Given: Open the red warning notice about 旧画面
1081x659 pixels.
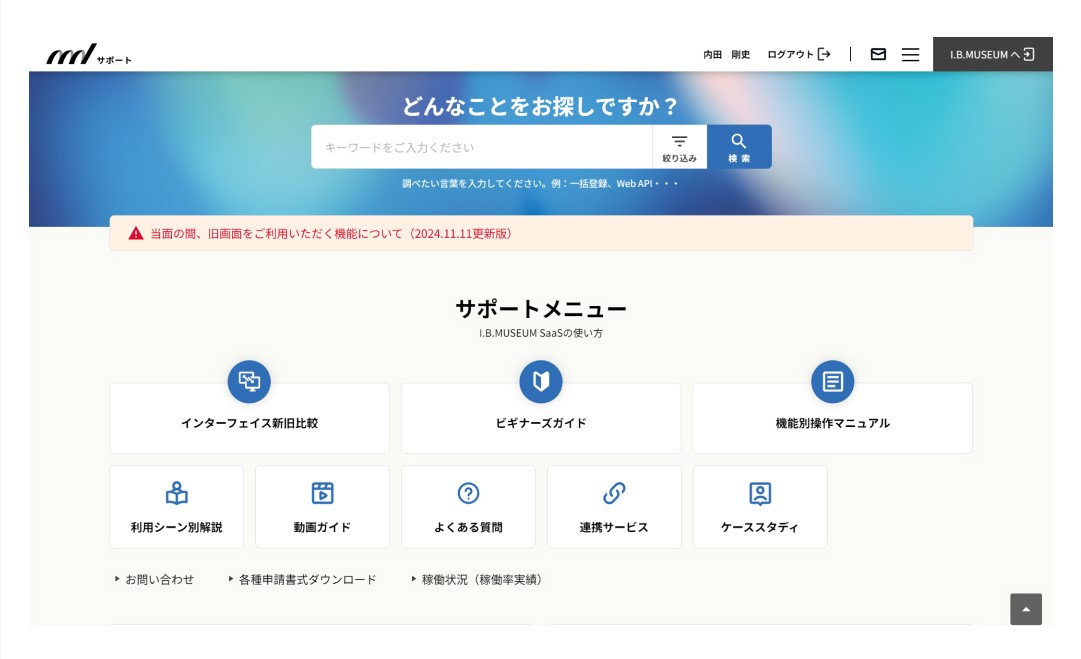Looking at the screenshot, I should pos(331,233).
